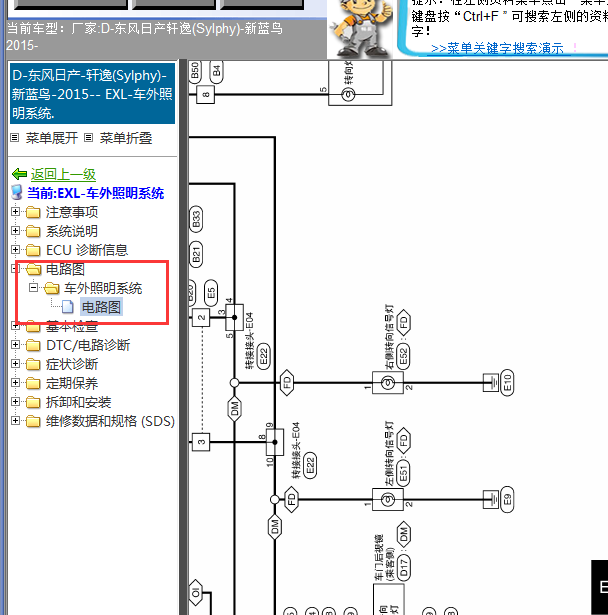Click the 症状诊断 folder icon
The height and width of the screenshot is (615, 608).
coord(33,364)
